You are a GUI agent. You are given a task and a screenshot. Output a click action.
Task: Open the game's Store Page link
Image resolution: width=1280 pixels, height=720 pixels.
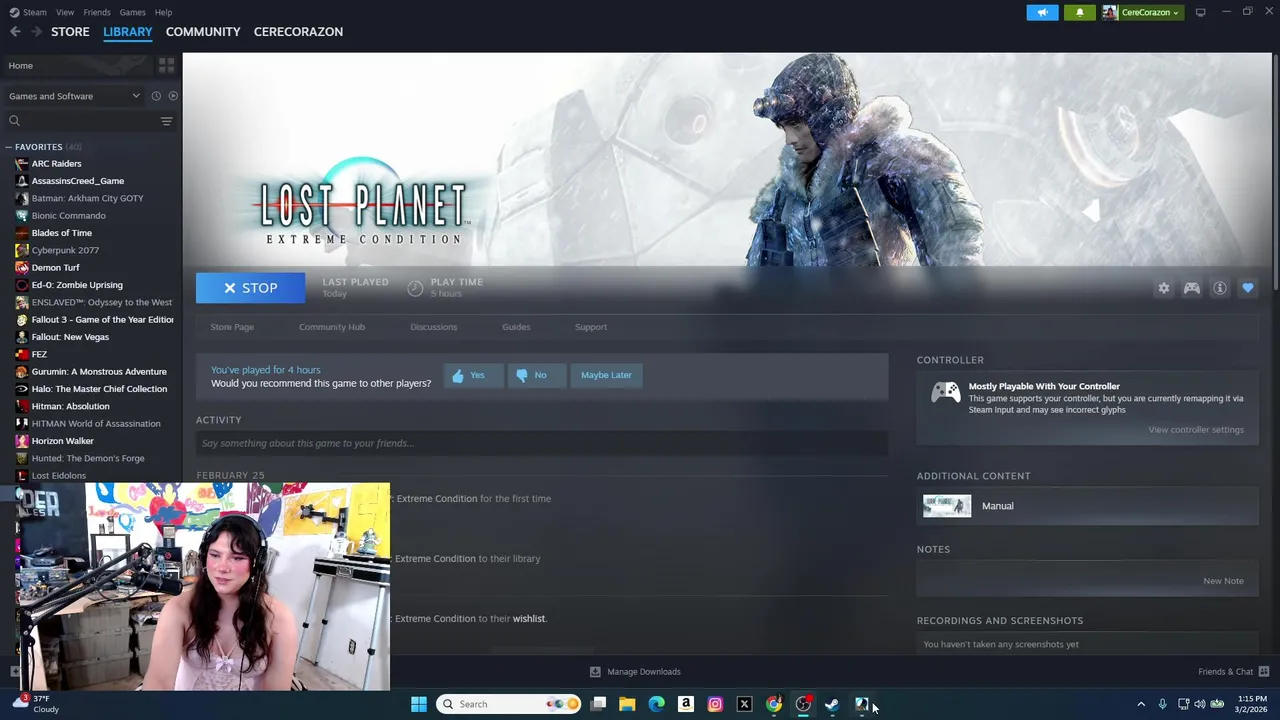click(232, 327)
